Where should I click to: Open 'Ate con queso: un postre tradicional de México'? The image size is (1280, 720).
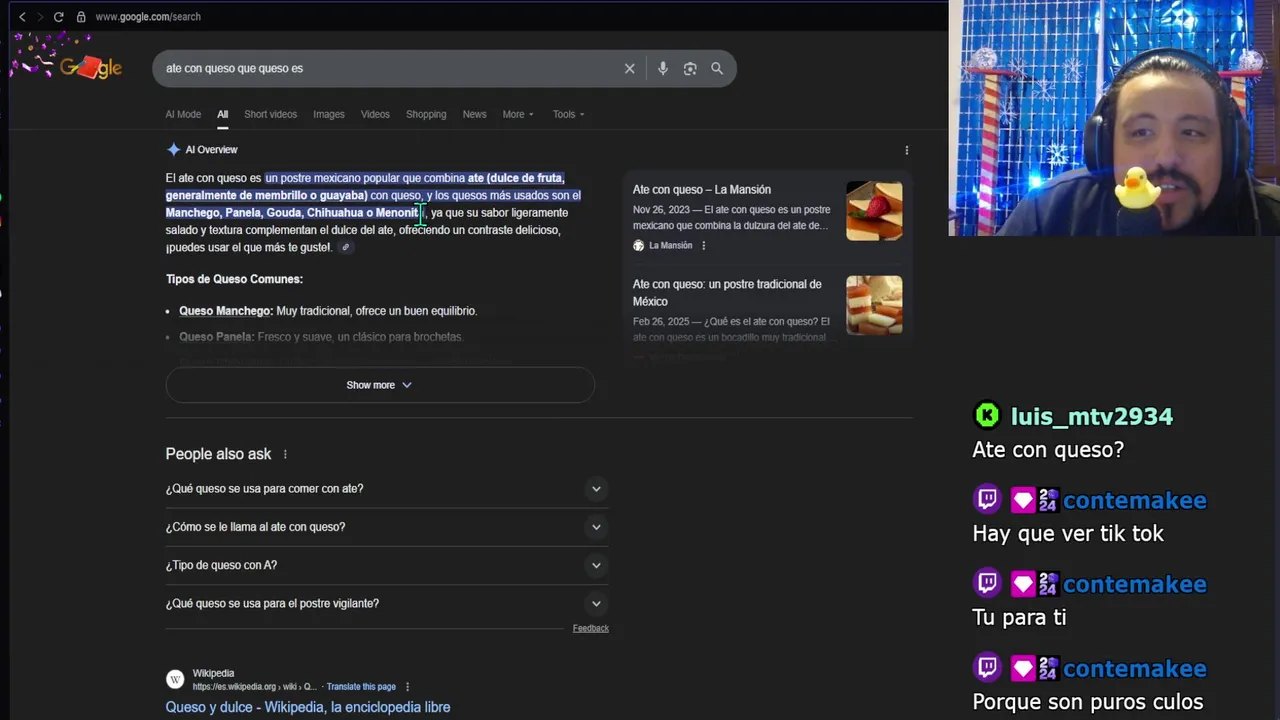tap(727, 292)
